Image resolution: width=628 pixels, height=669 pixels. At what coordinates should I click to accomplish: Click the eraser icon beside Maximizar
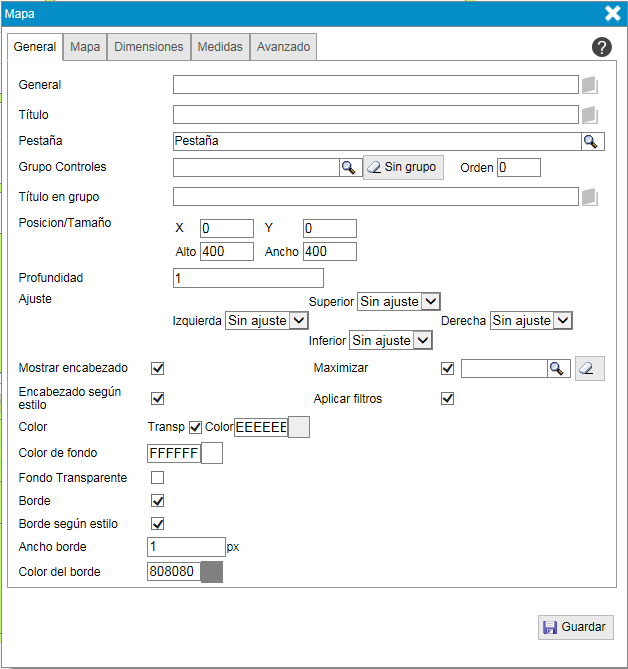pyautogui.click(x=587, y=369)
